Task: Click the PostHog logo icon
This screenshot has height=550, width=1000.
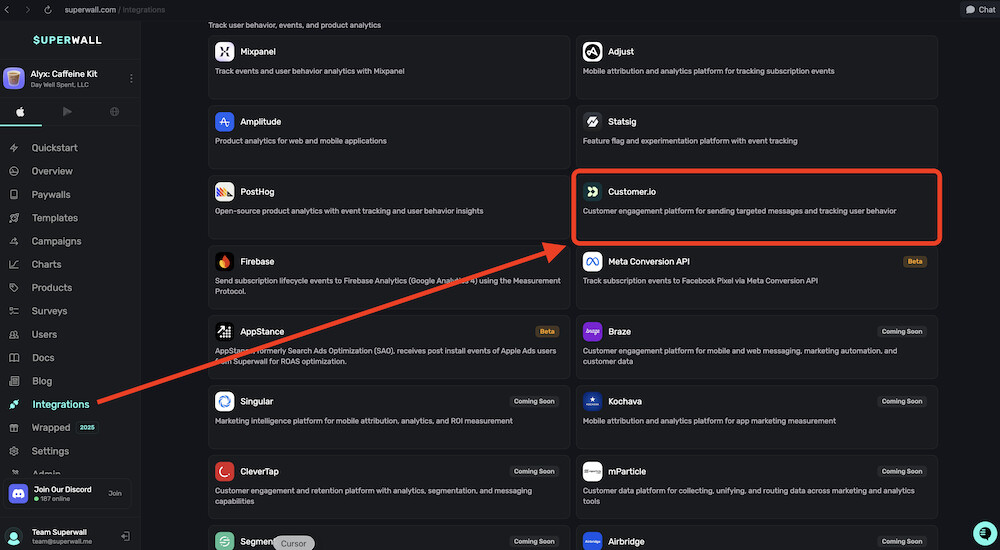Action: coord(224,192)
